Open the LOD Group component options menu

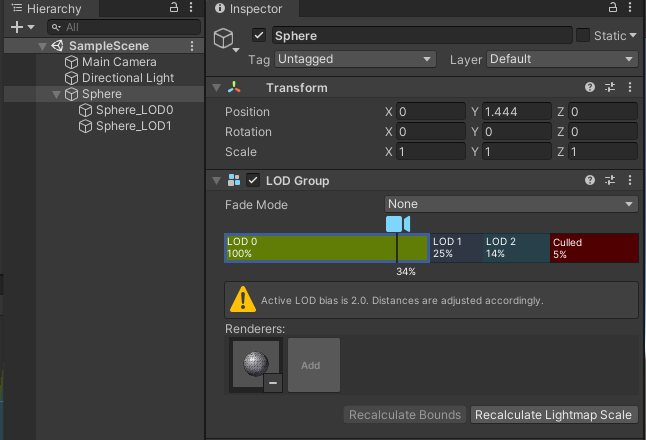click(631, 181)
